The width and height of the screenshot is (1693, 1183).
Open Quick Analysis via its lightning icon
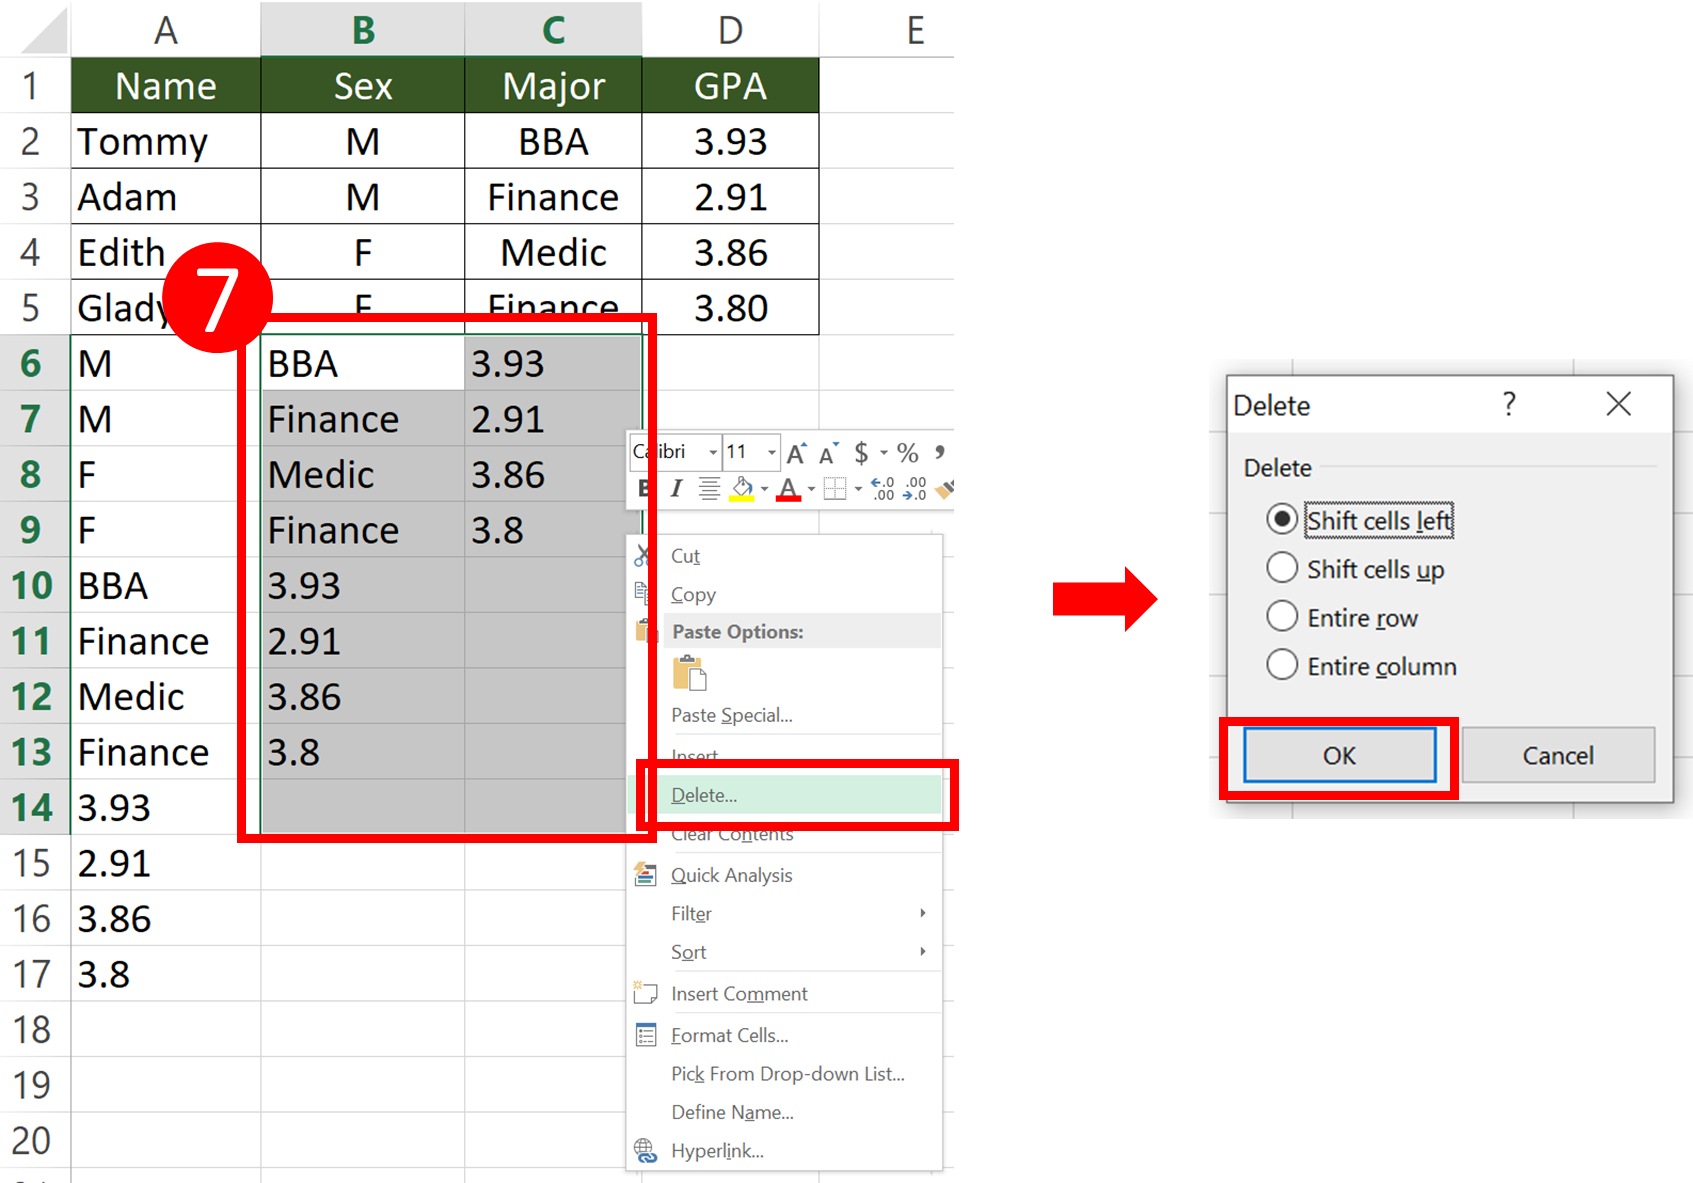click(646, 873)
